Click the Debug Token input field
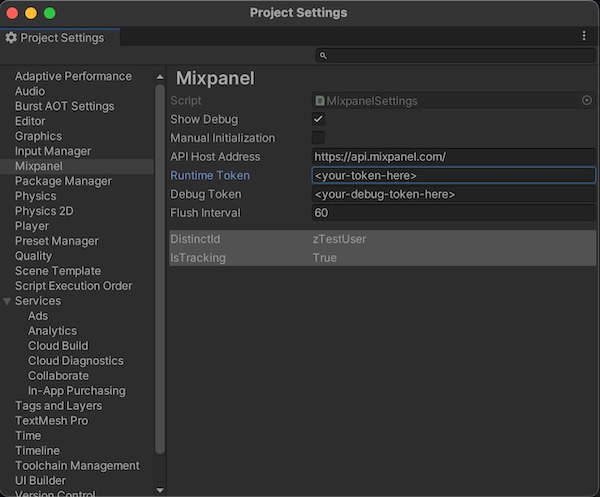 [x=453, y=194]
